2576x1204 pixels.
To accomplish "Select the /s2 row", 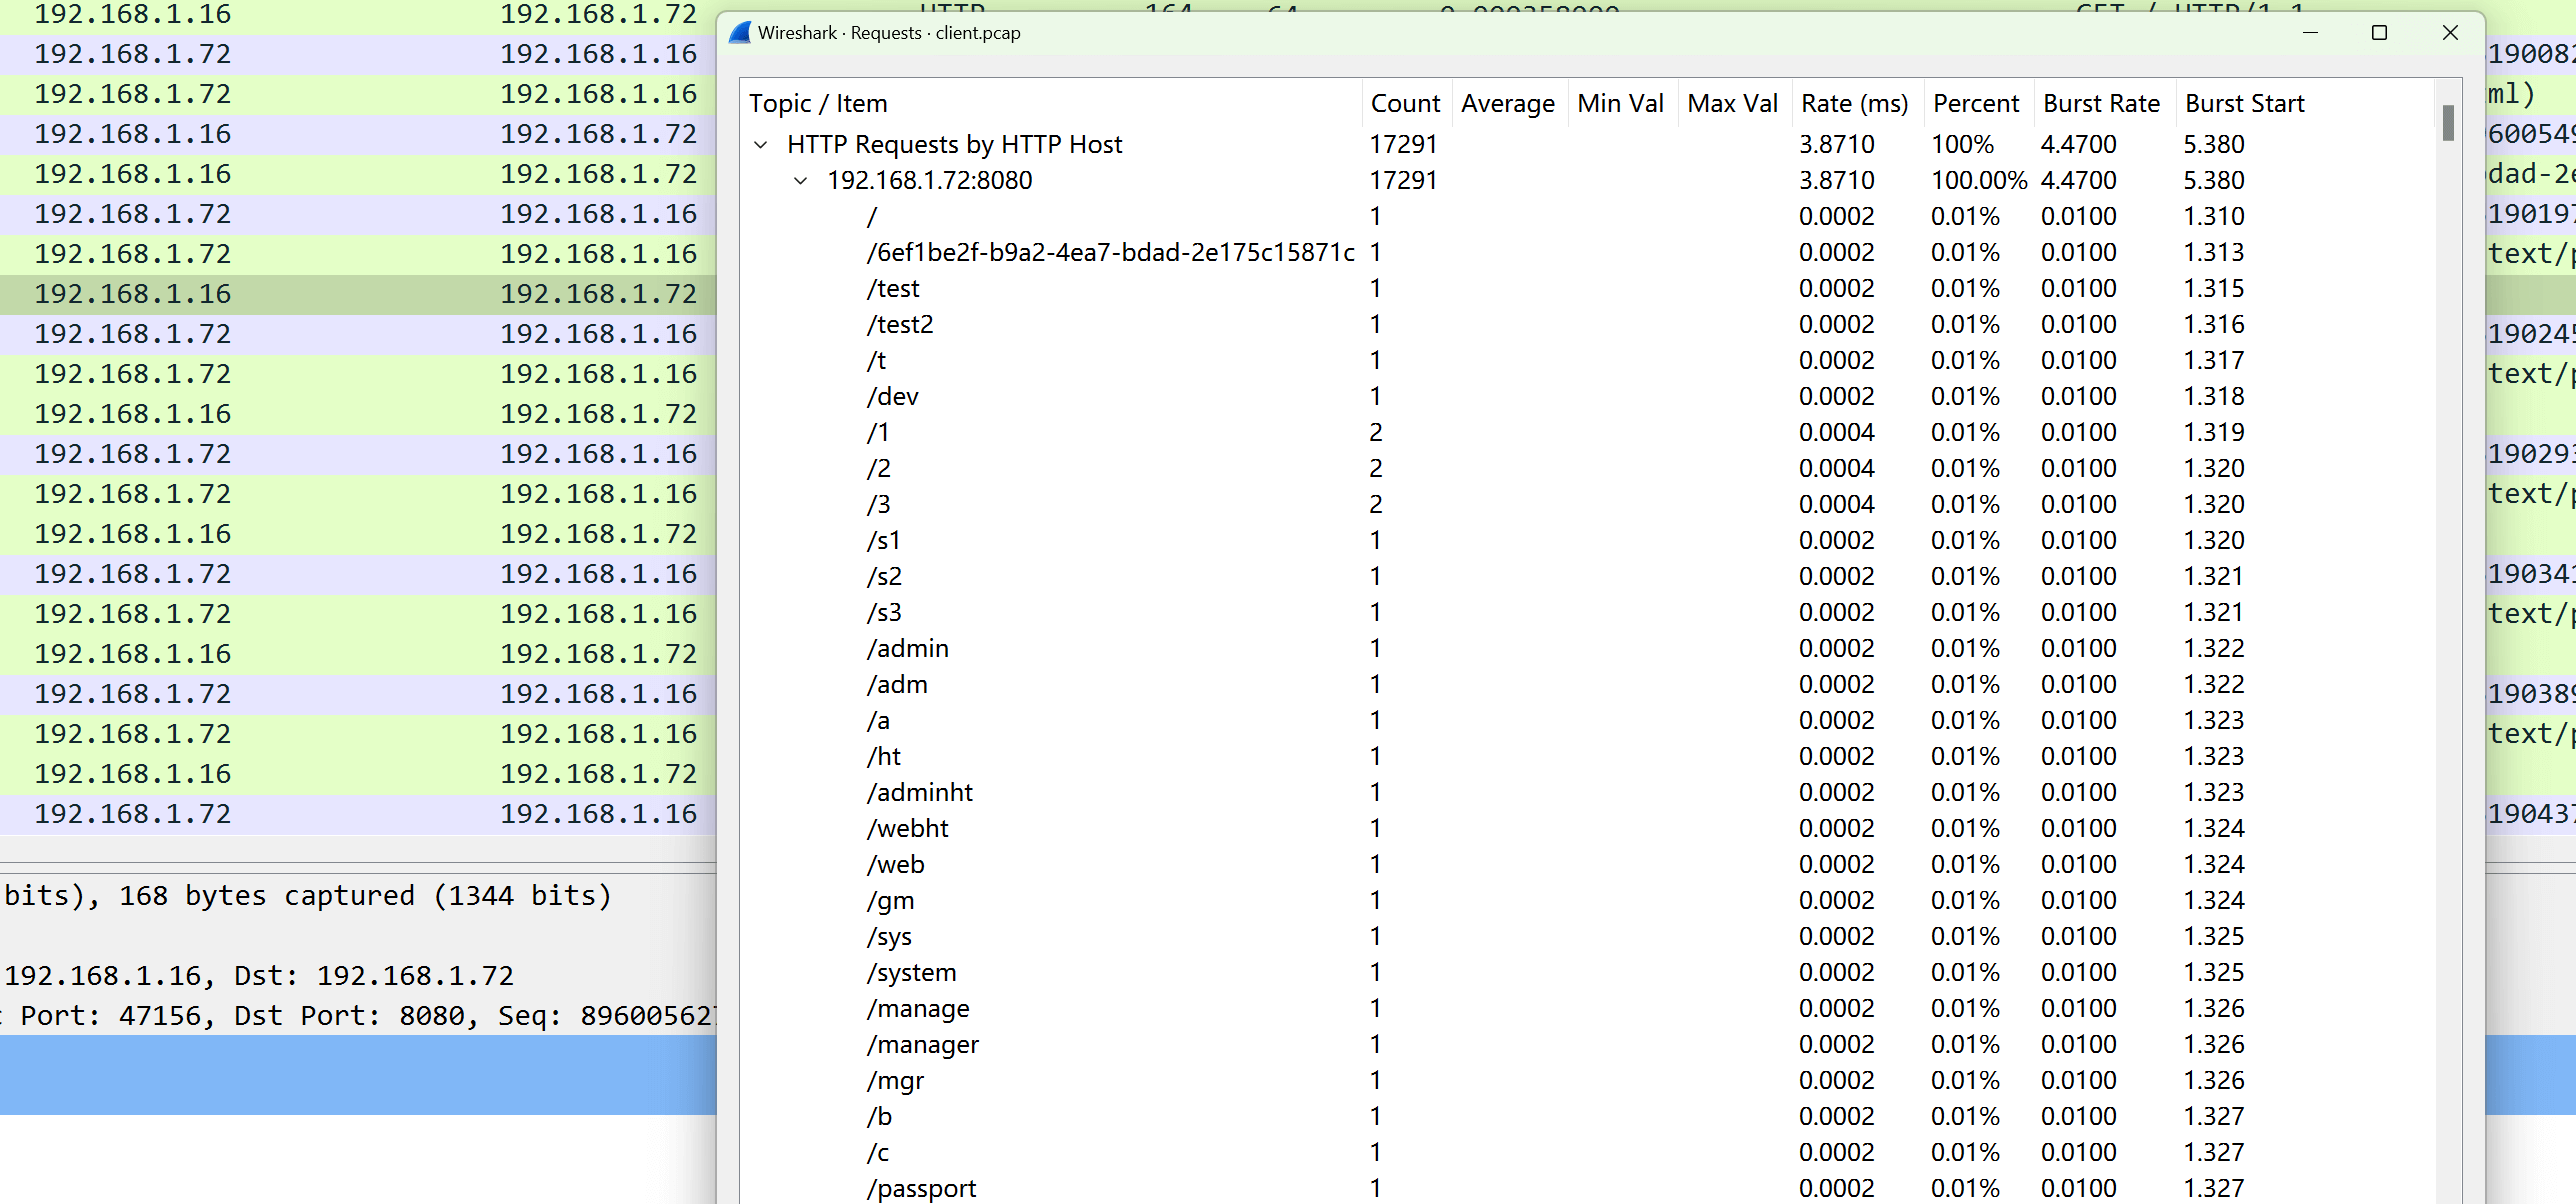I will coord(1590,577).
